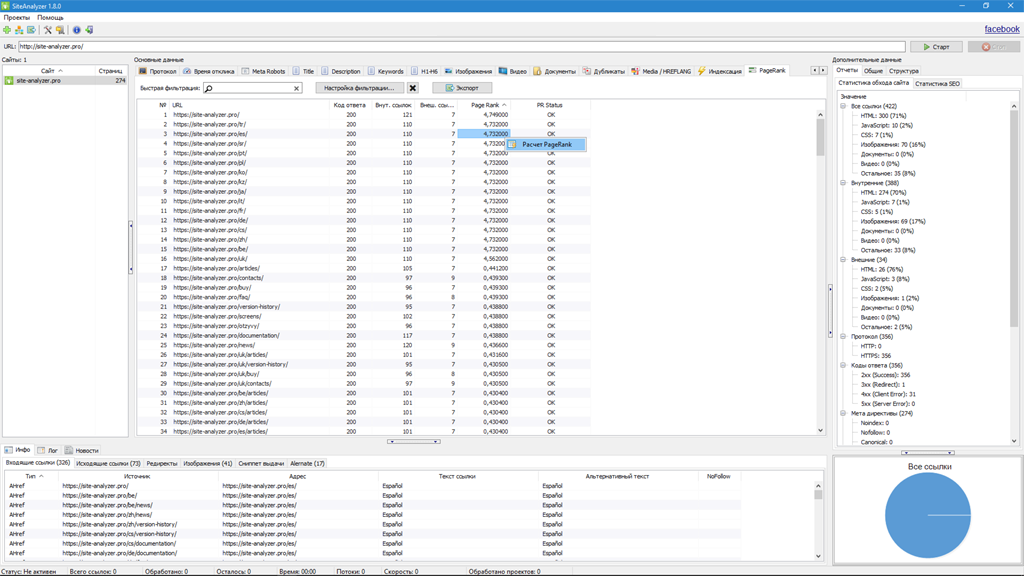Clear the quick filter using its X icon
This screenshot has width=1024, height=576.
coord(296,89)
